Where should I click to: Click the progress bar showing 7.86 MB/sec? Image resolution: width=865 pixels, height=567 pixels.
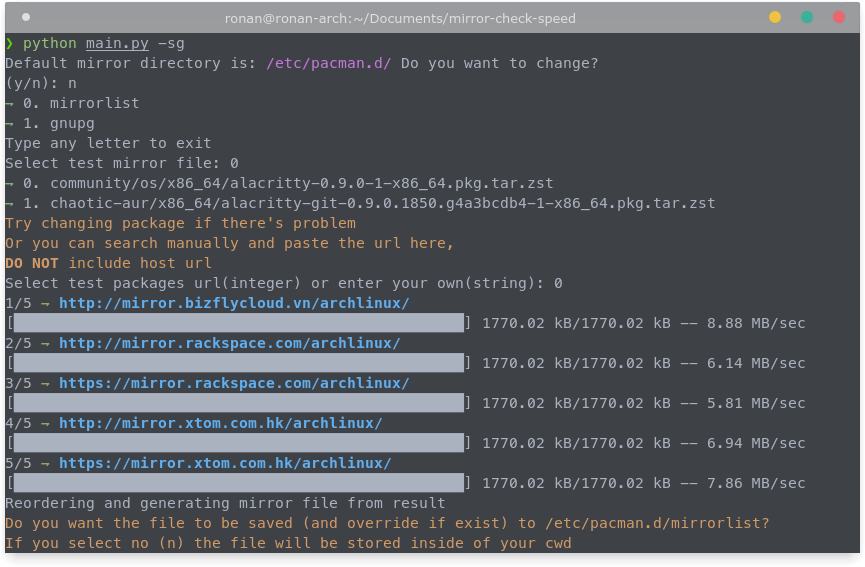pyautogui.click(x=238, y=483)
